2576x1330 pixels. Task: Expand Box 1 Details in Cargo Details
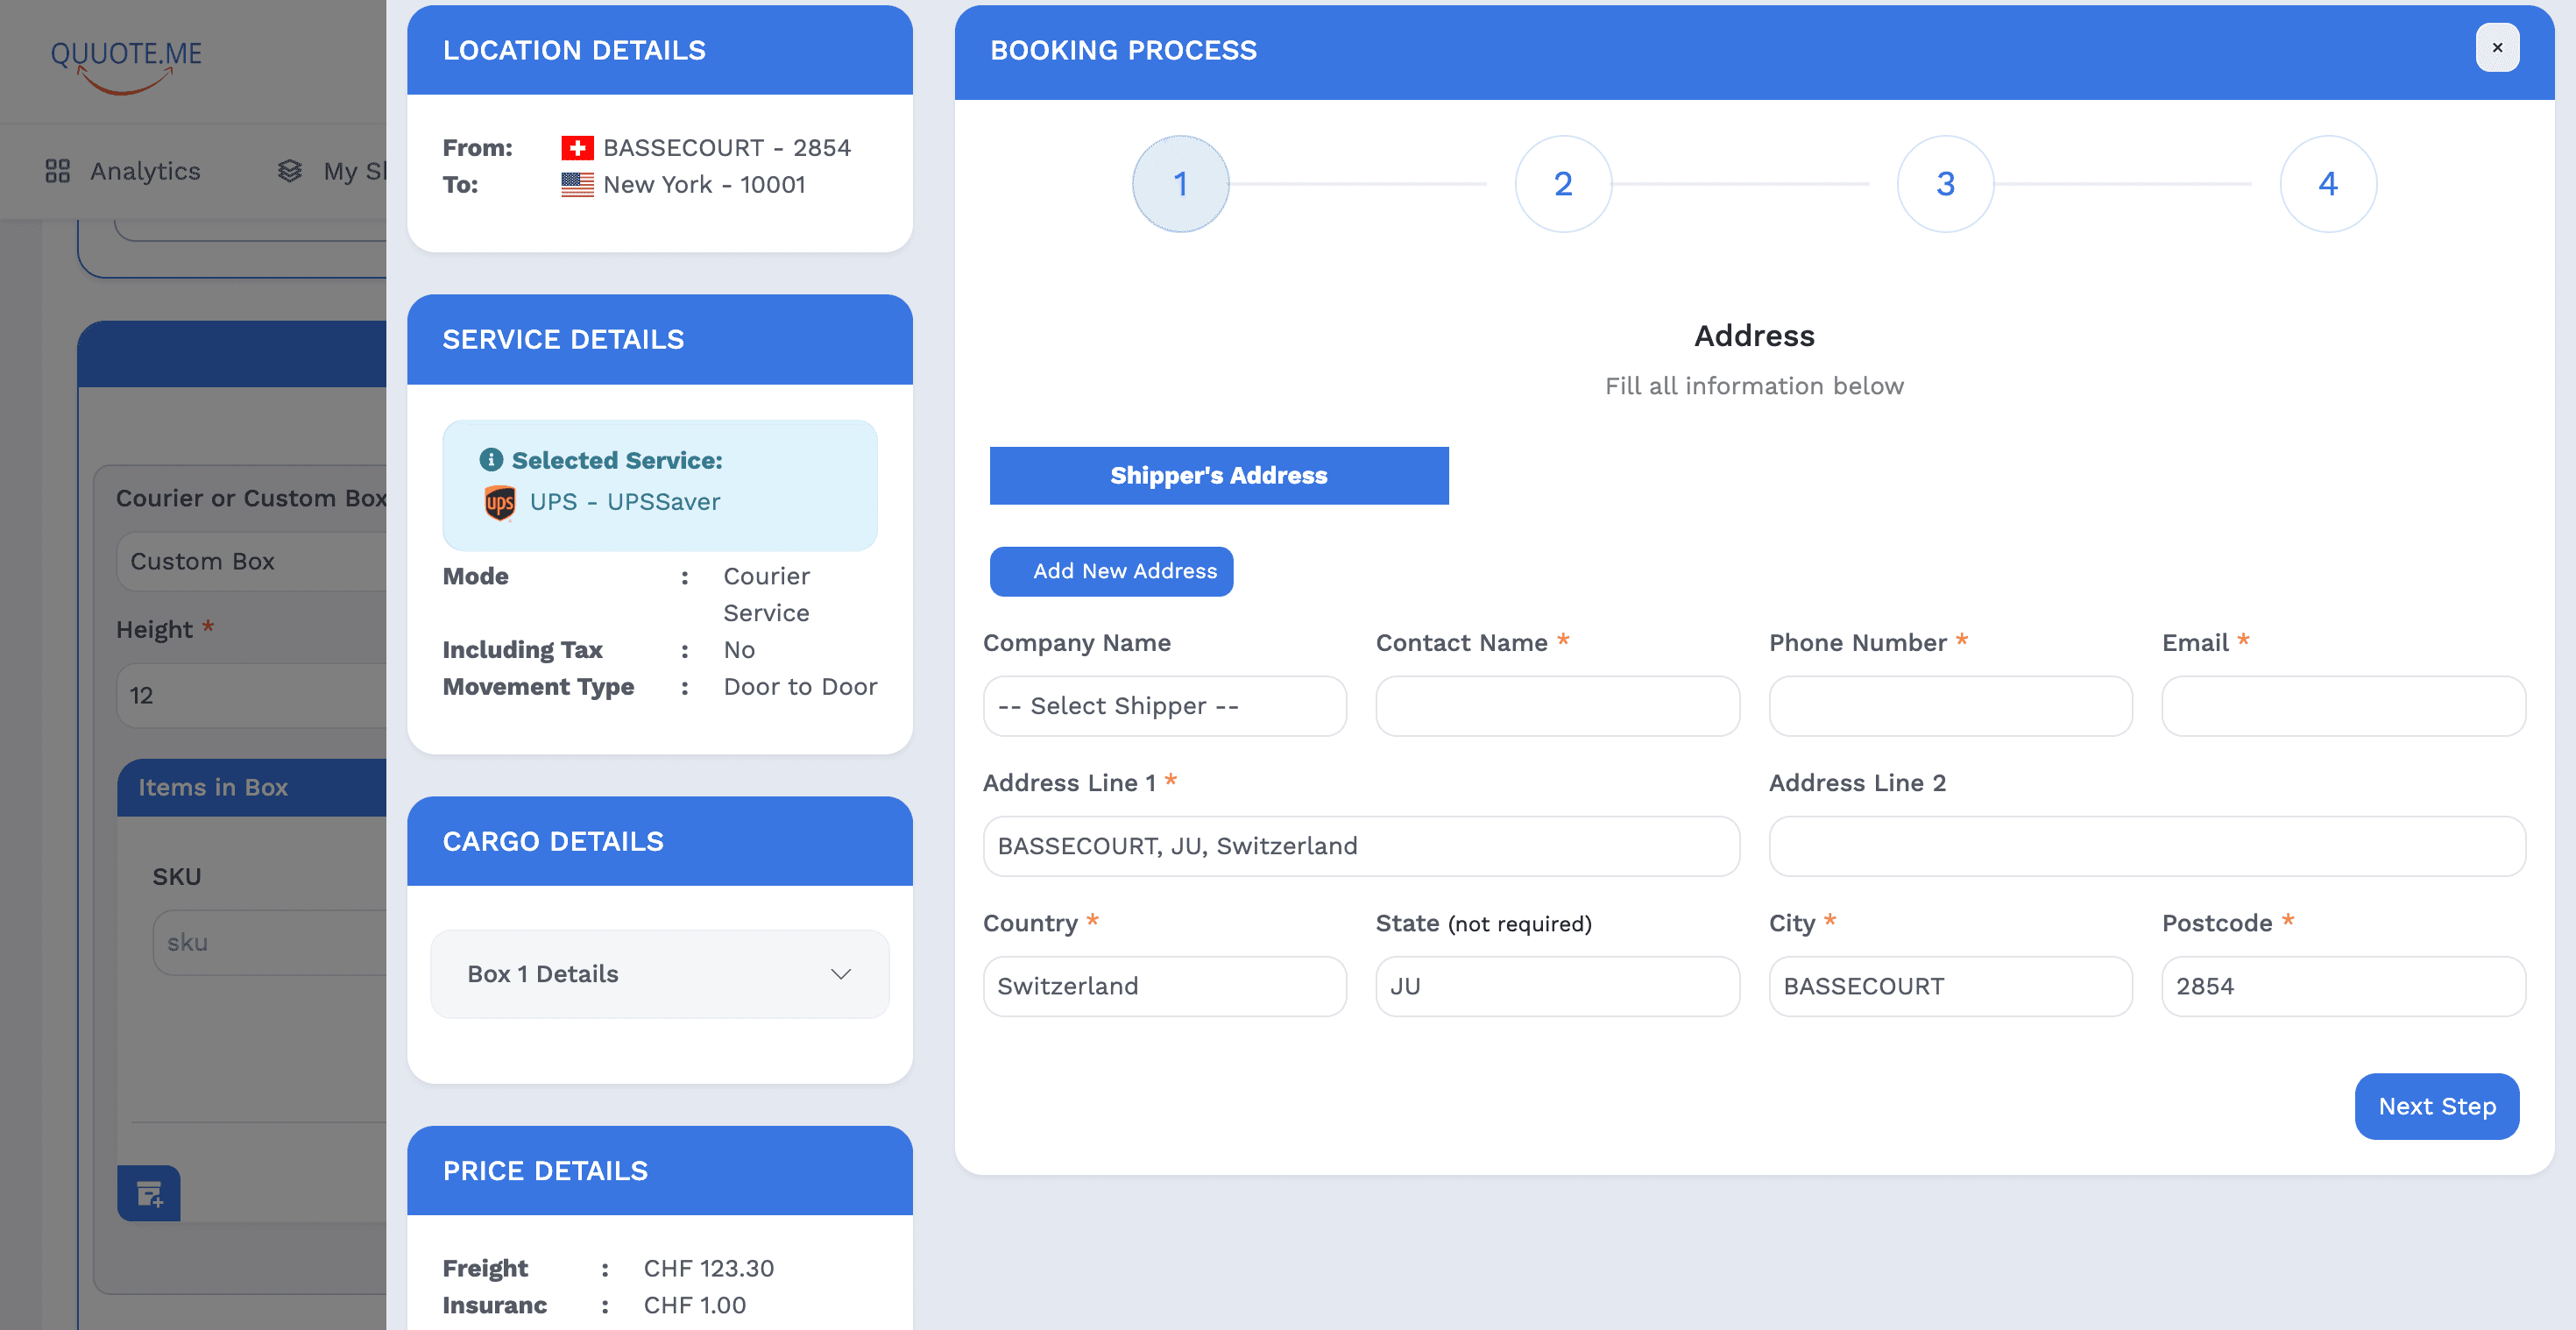[x=659, y=973]
